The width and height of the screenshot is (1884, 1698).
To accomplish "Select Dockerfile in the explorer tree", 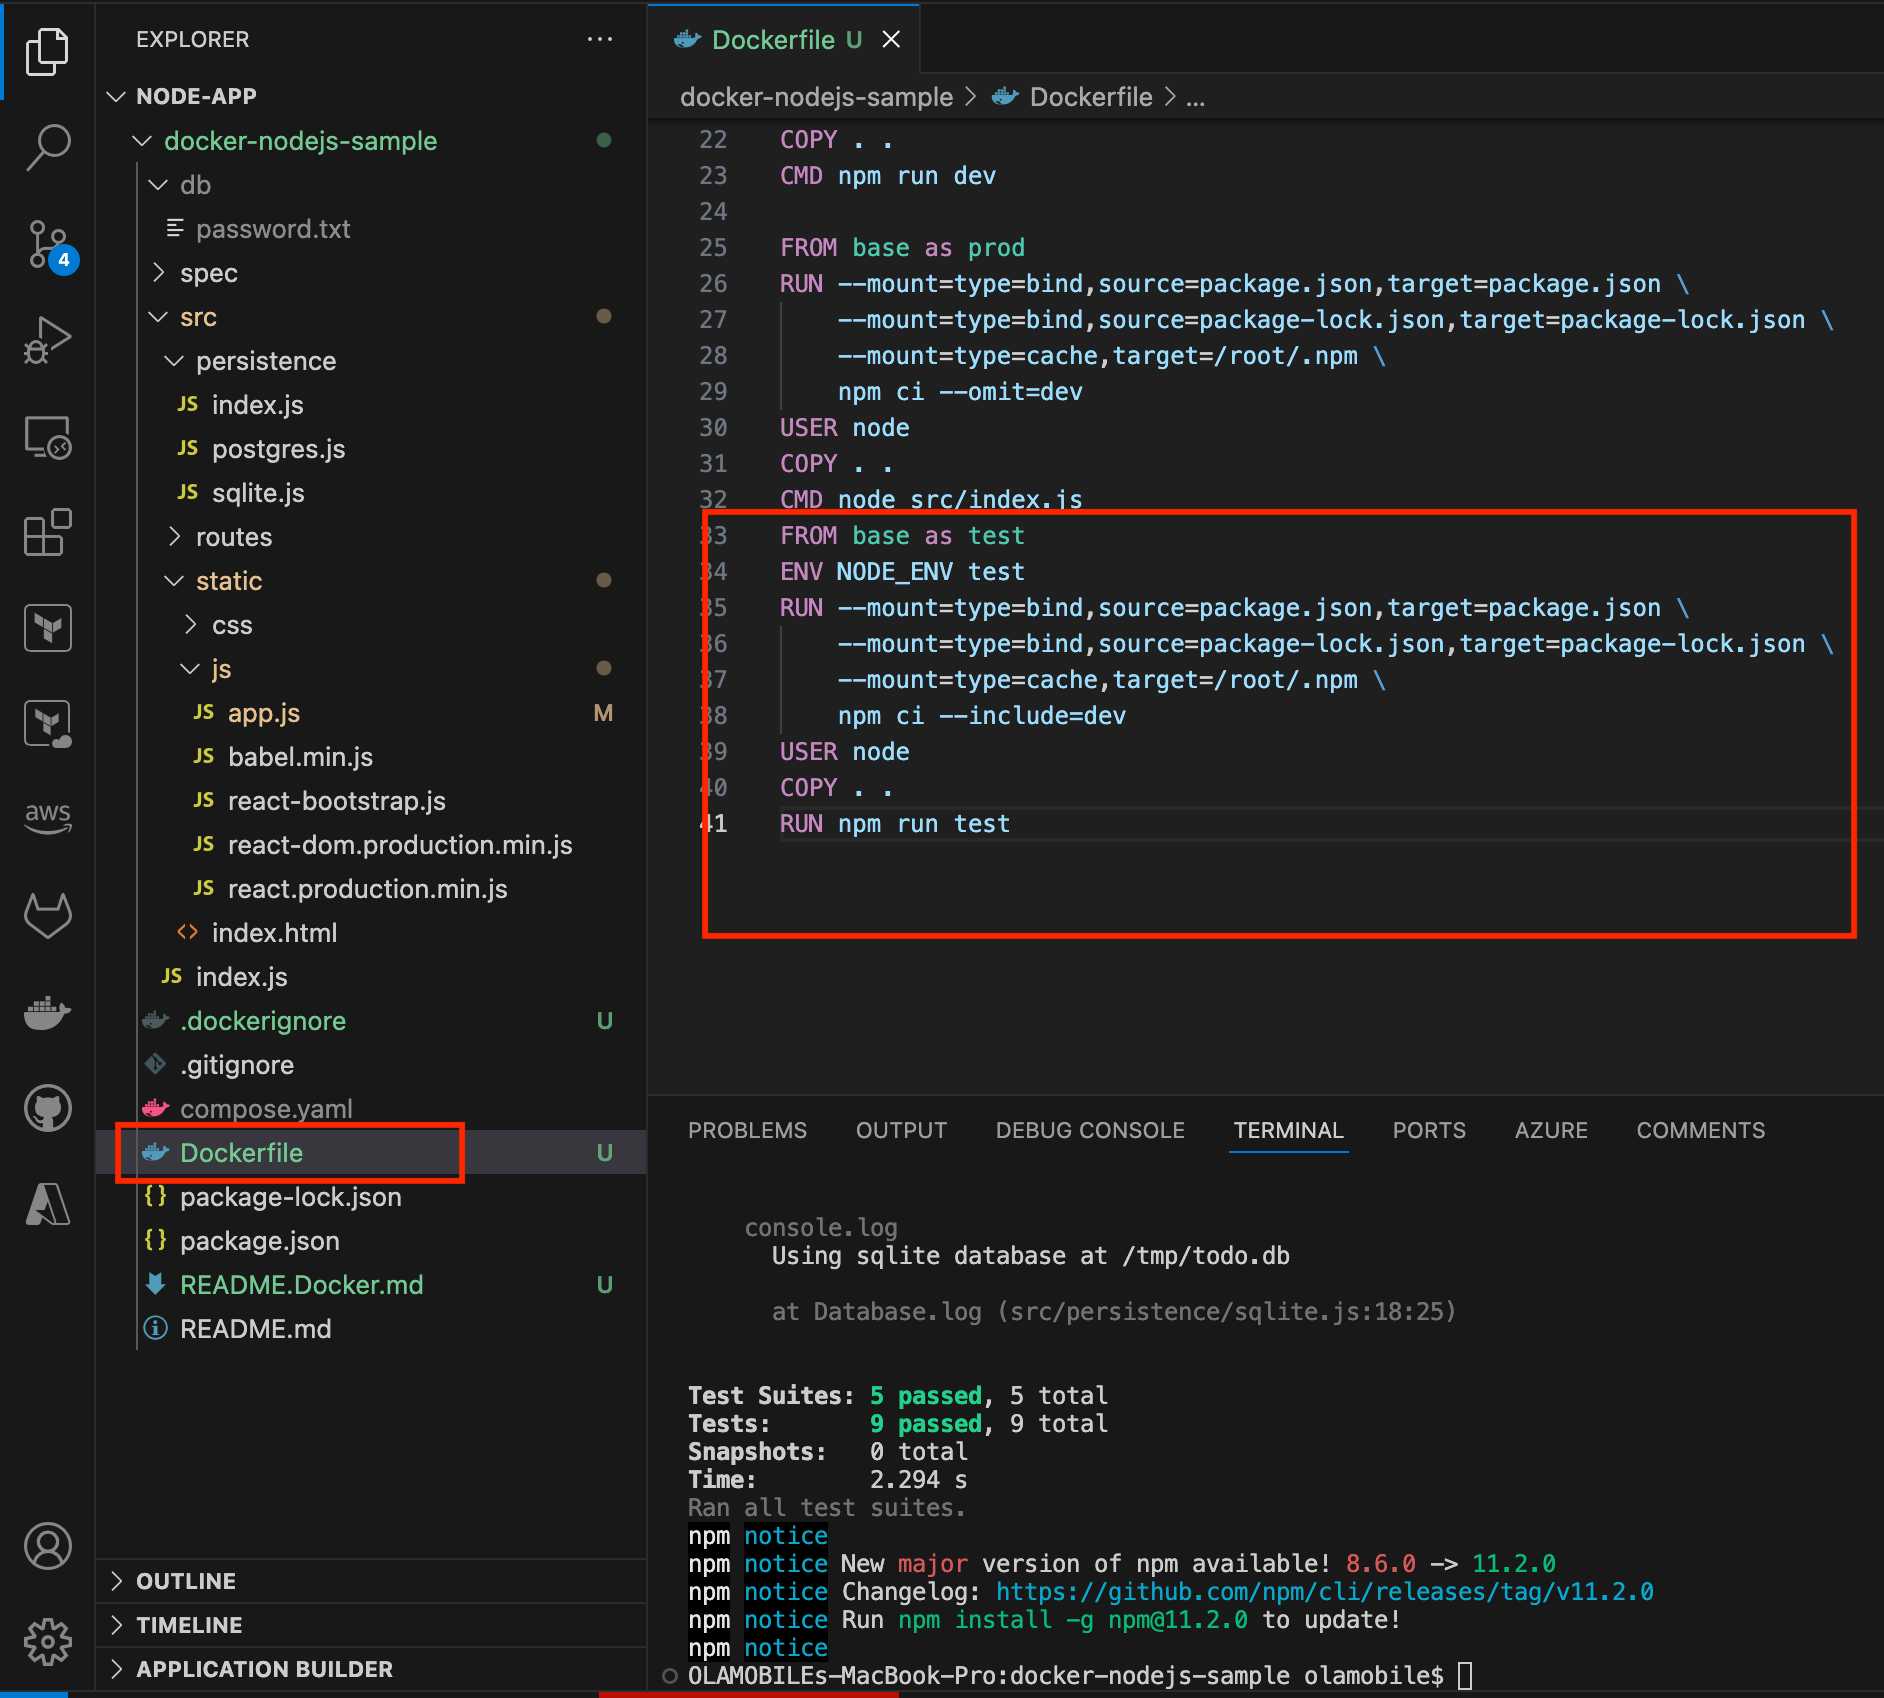I will point(371,1153).
